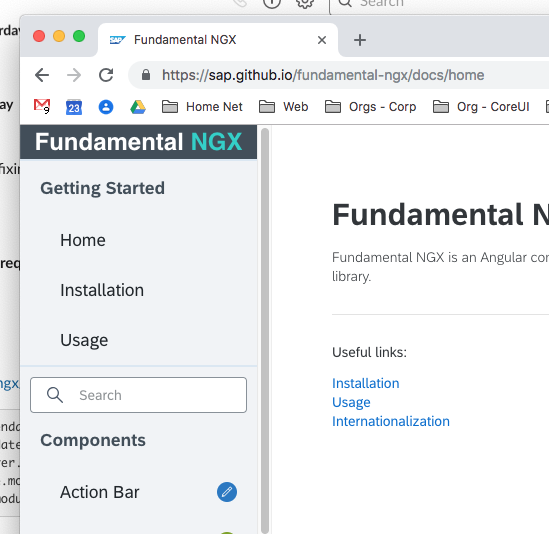Open Usage in the sidebar menu

click(84, 340)
